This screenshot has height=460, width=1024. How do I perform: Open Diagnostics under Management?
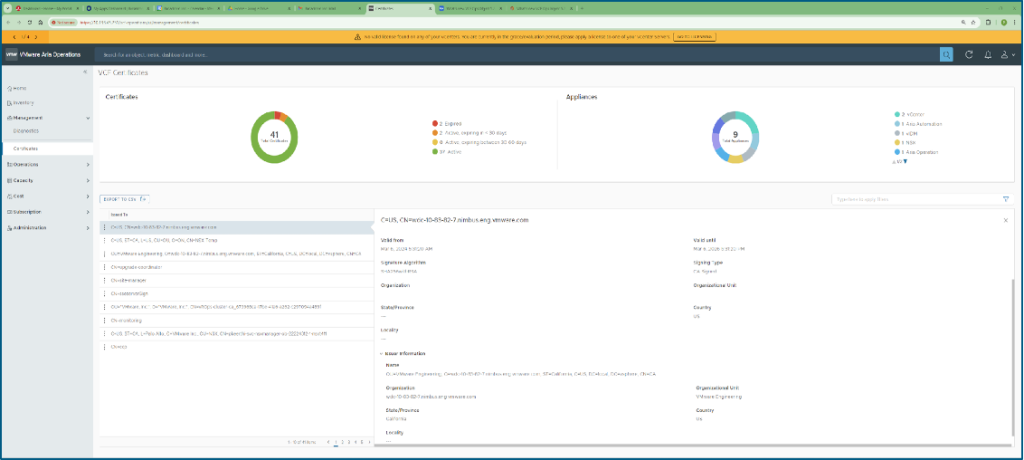(x=27, y=131)
